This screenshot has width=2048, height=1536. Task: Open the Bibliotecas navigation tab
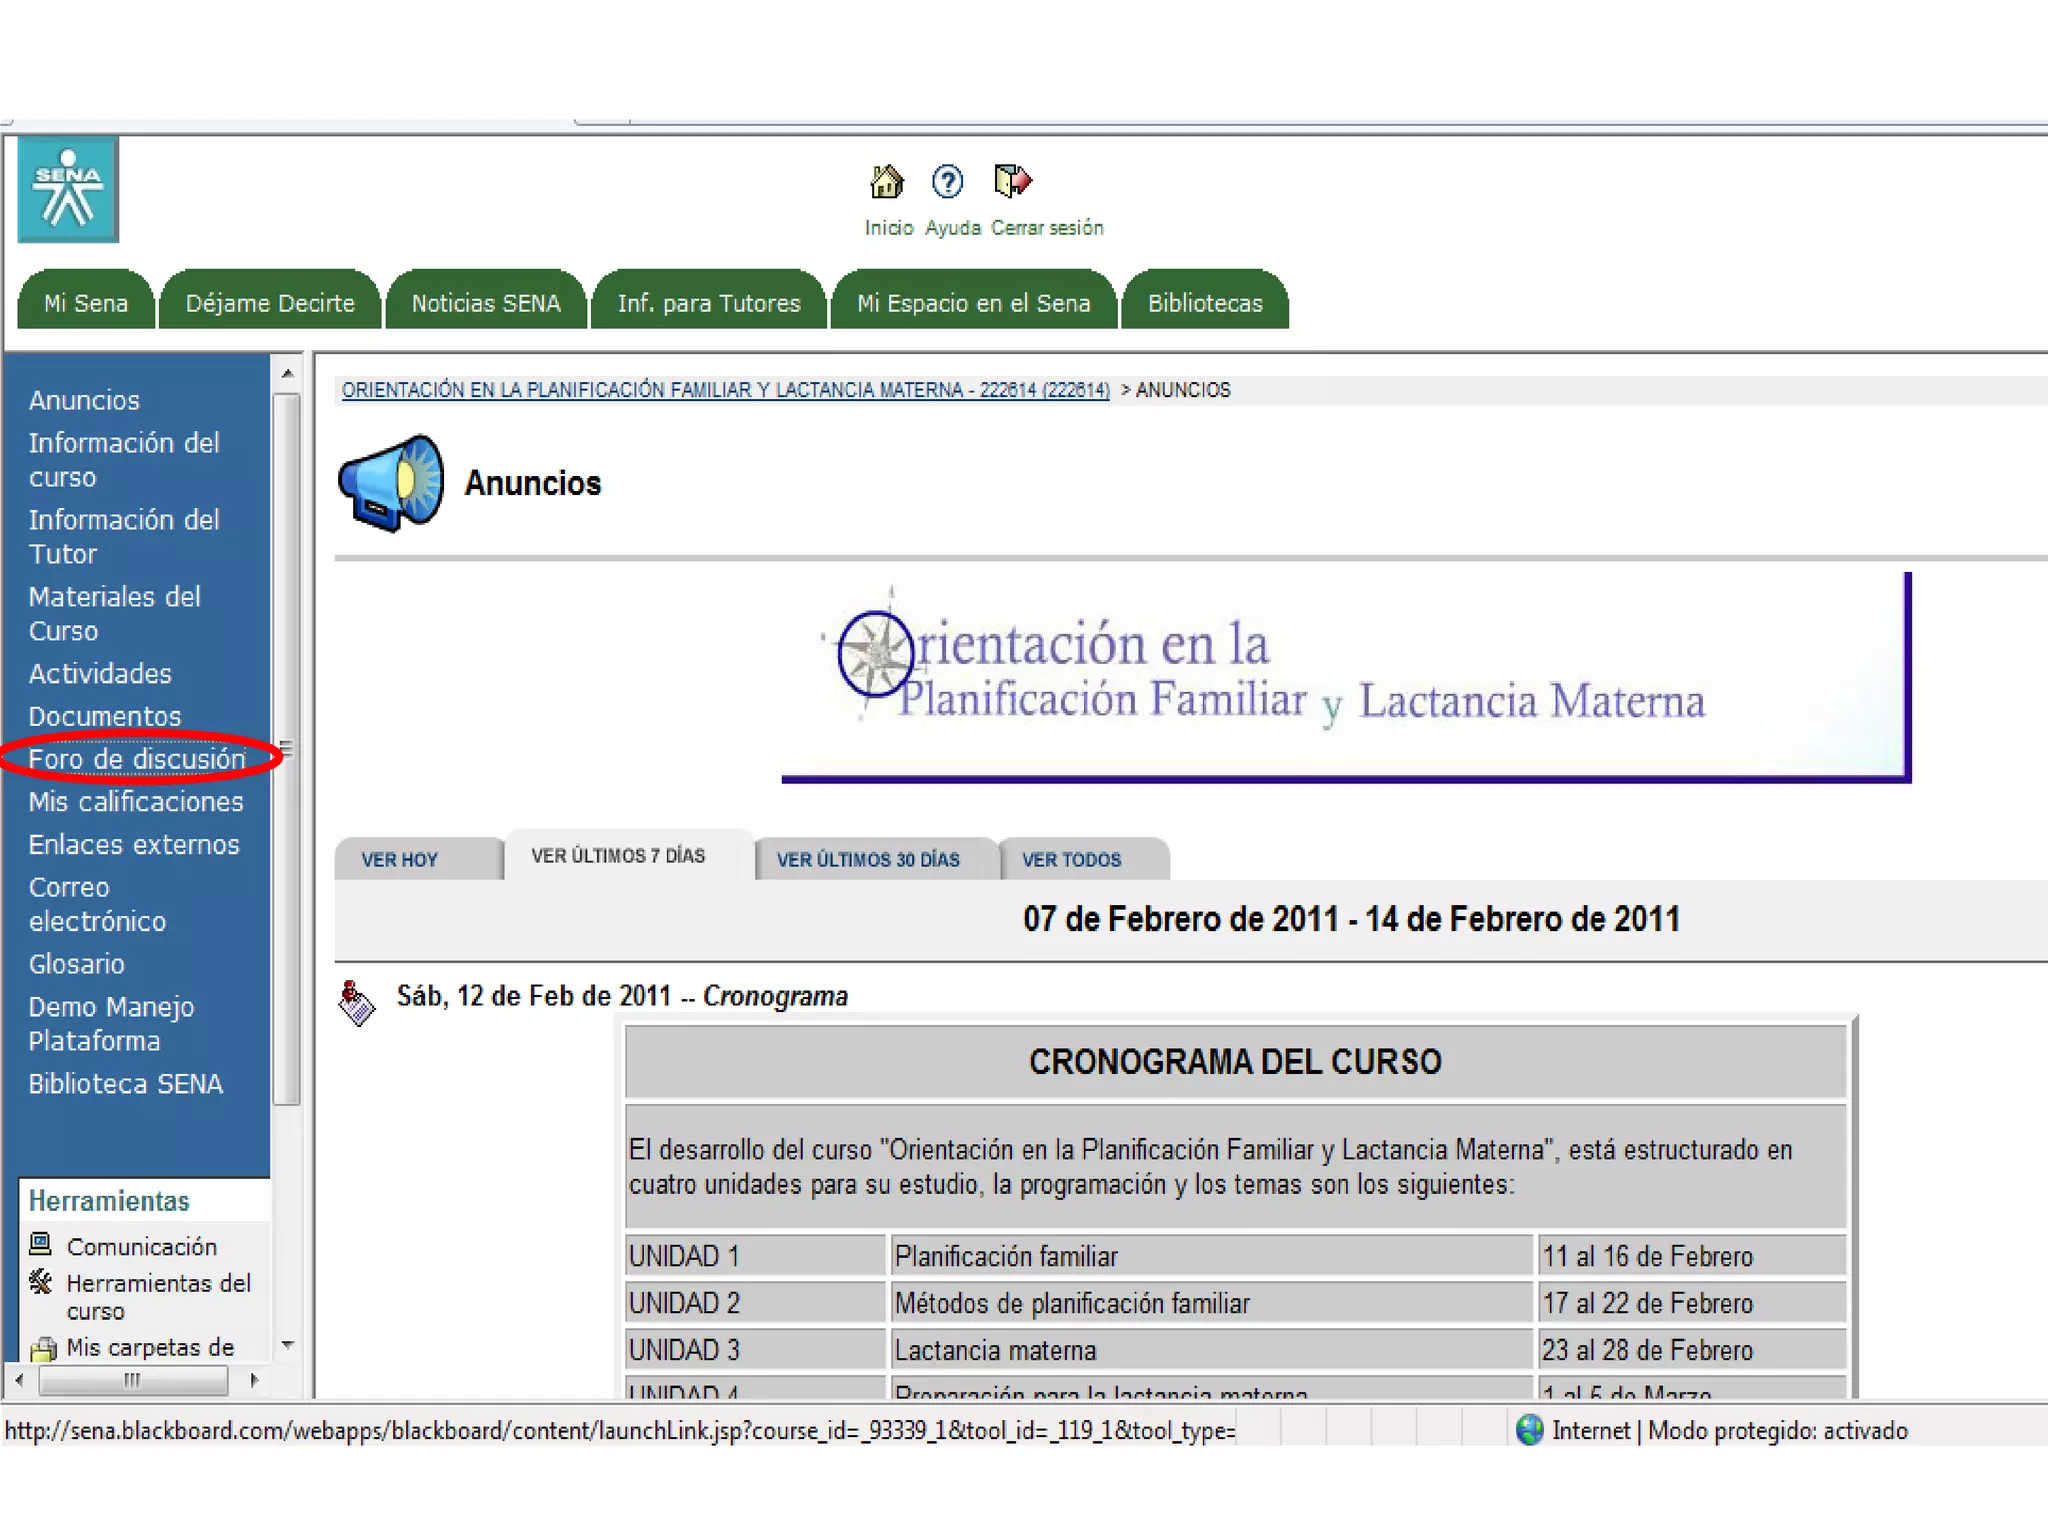[x=1204, y=303]
